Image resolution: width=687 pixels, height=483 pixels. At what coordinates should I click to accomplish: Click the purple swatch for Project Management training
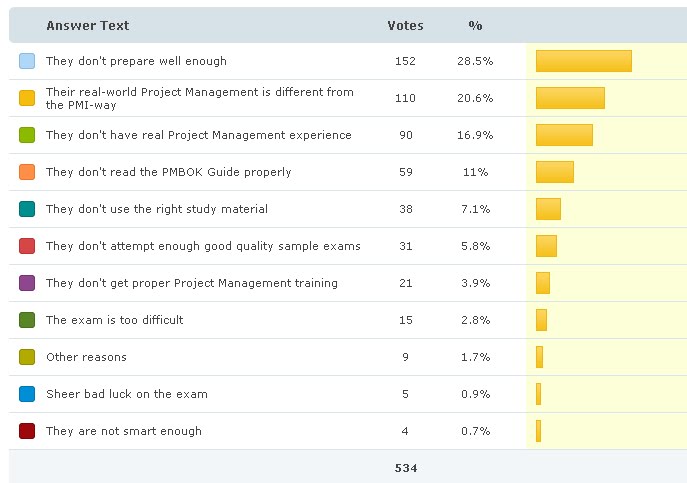click(x=27, y=283)
